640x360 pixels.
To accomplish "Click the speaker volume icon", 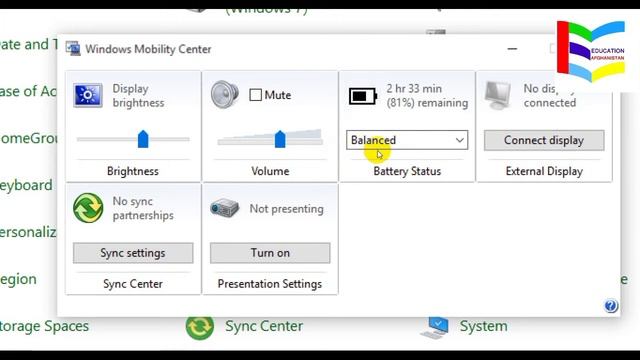I will (x=224, y=95).
